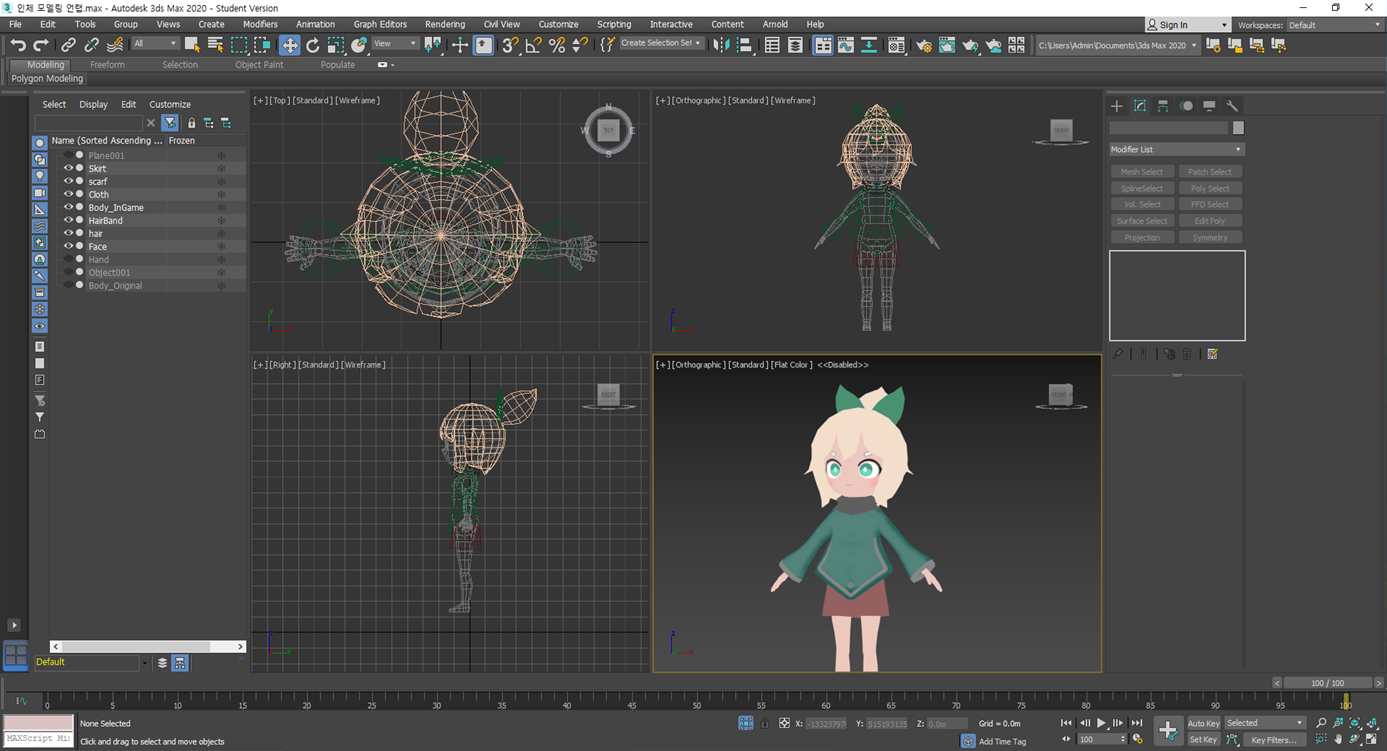The height and width of the screenshot is (751, 1387).
Task: Open the Render Setup teapot icon
Action: click(923, 45)
